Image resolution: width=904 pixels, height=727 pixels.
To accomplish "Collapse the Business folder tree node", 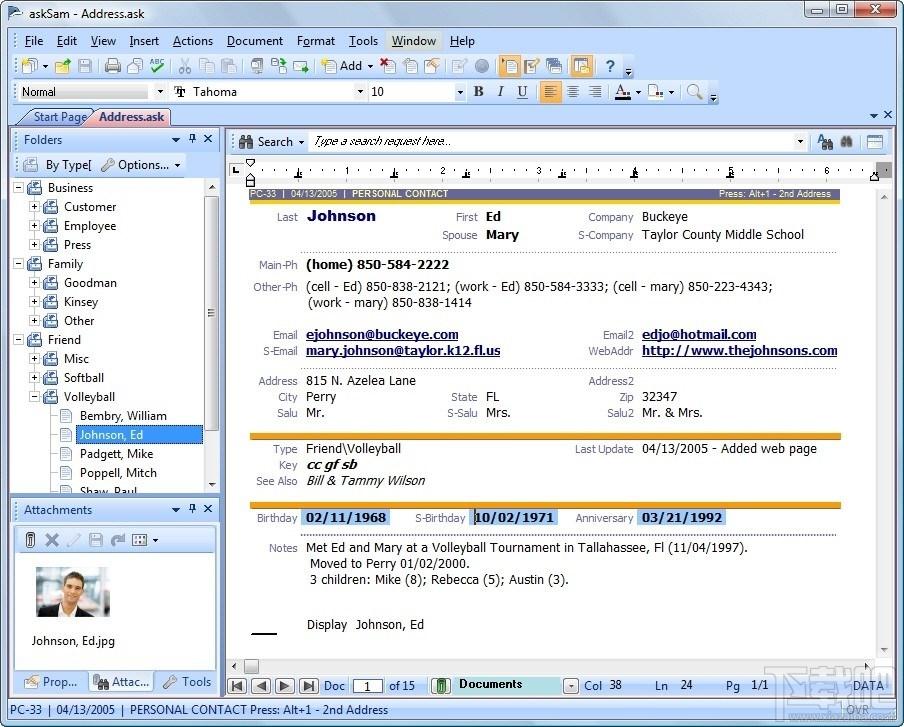I will click(18, 188).
